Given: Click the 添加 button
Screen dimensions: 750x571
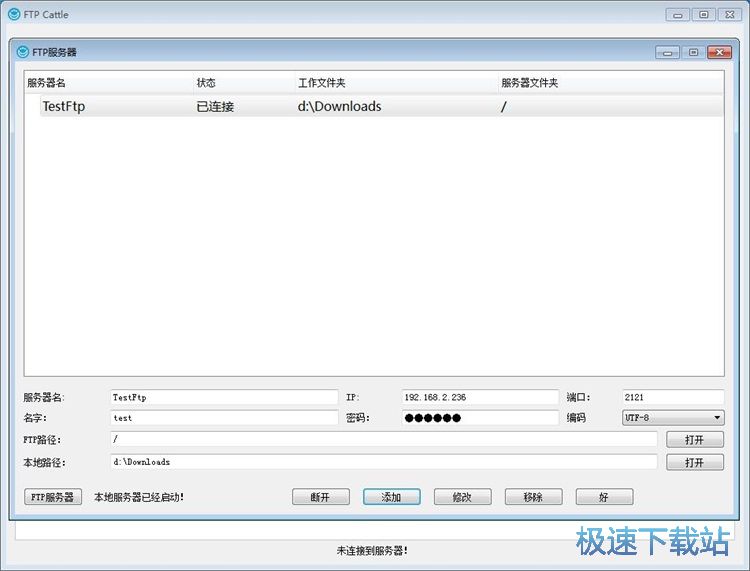Looking at the screenshot, I should coord(391,497).
